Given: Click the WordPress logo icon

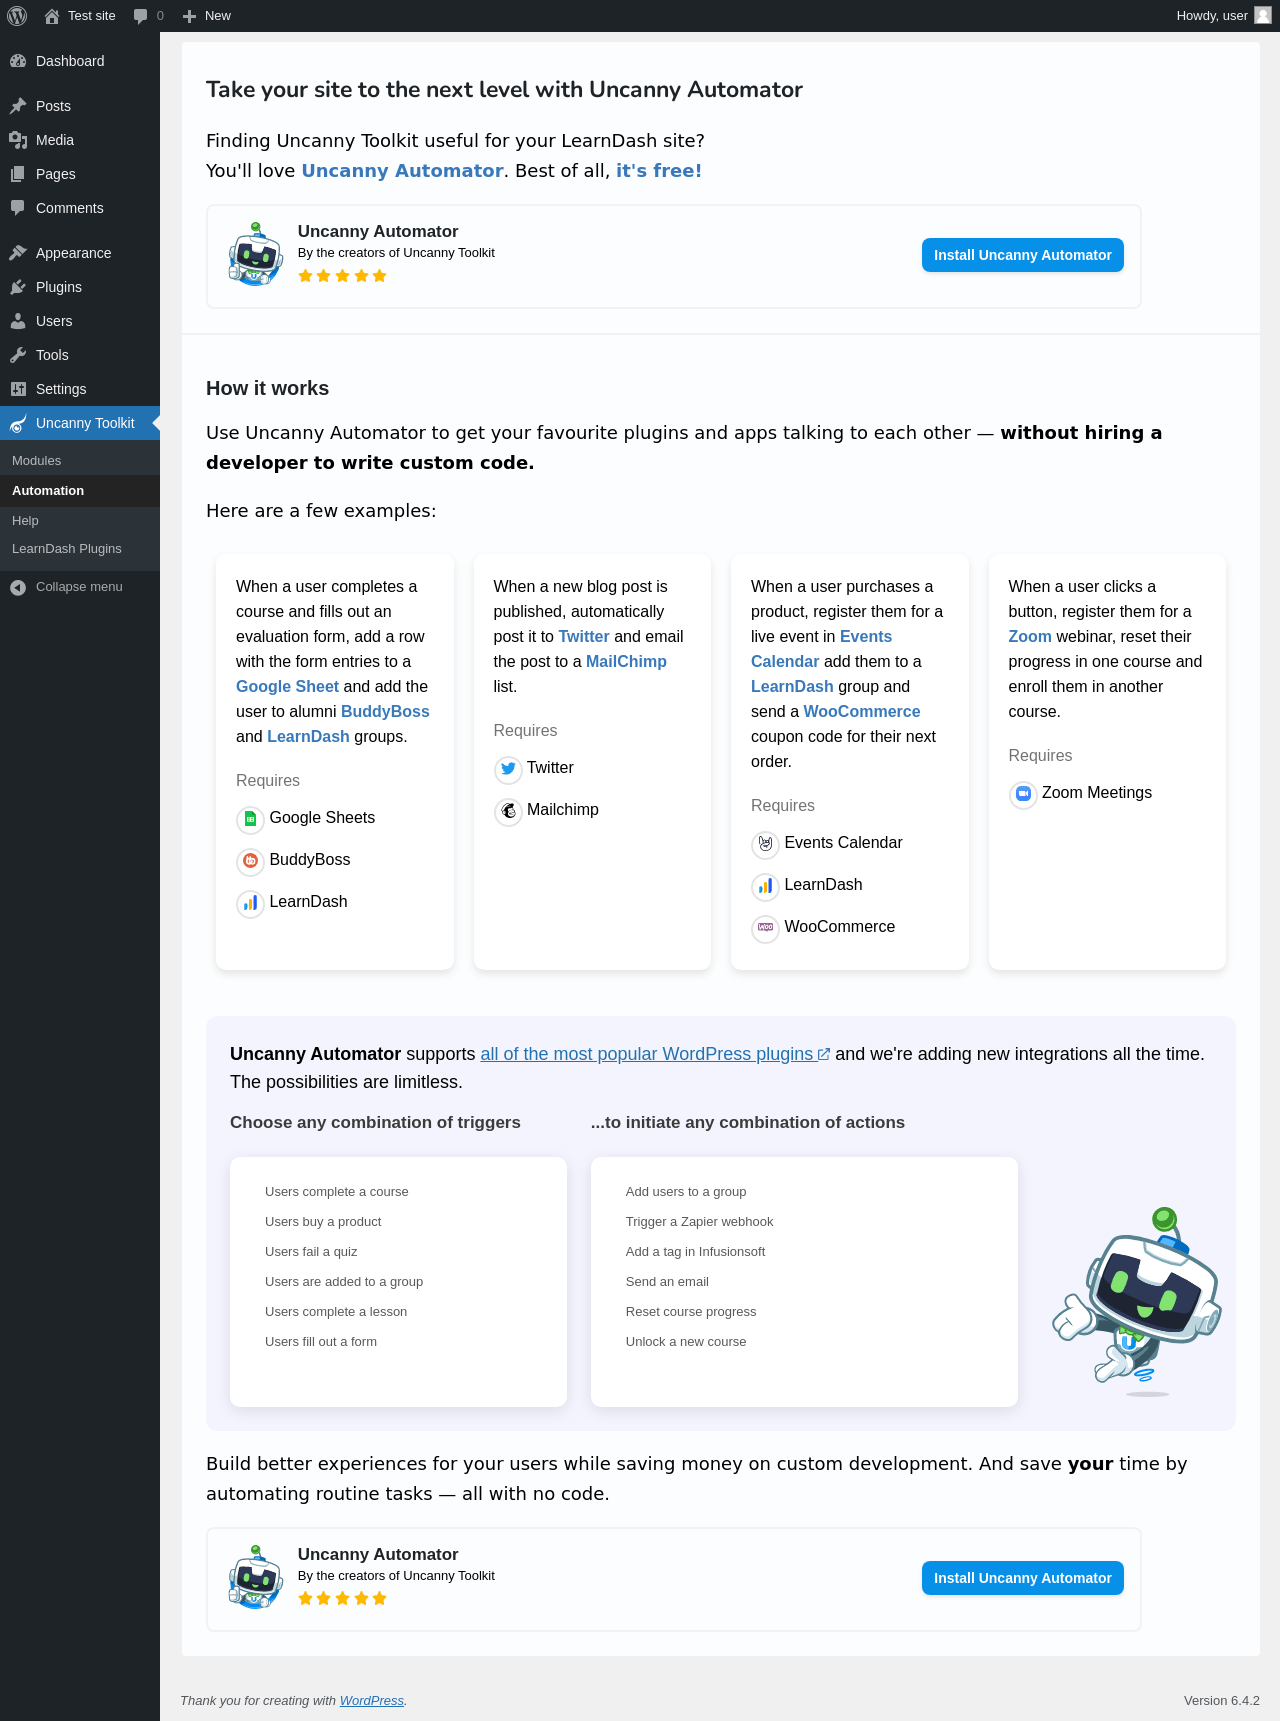Looking at the screenshot, I should 17,16.
